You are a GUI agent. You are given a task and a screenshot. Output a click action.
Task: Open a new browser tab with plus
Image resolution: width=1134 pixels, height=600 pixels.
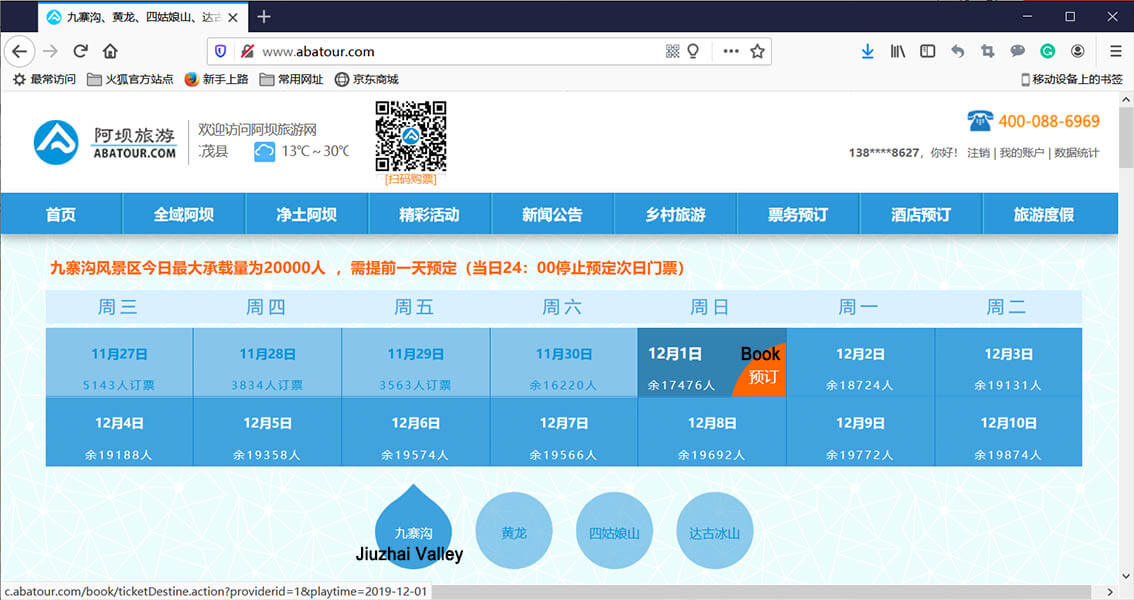click(x=264, y=17)
